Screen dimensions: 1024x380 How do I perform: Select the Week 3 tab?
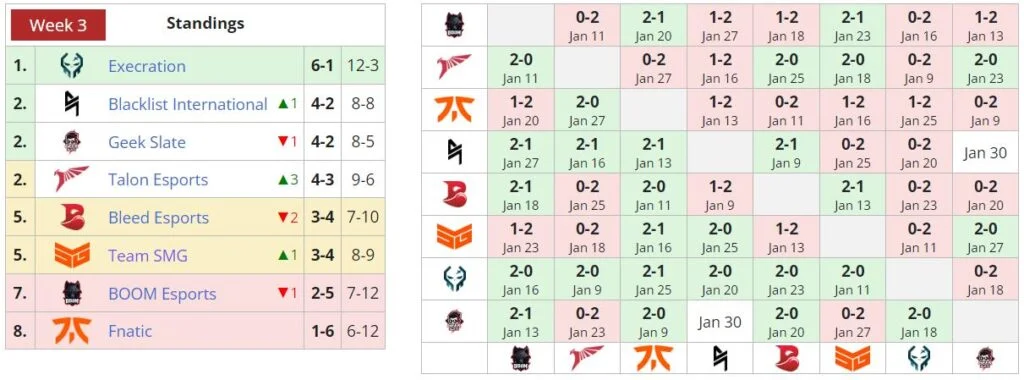point(58,25)
